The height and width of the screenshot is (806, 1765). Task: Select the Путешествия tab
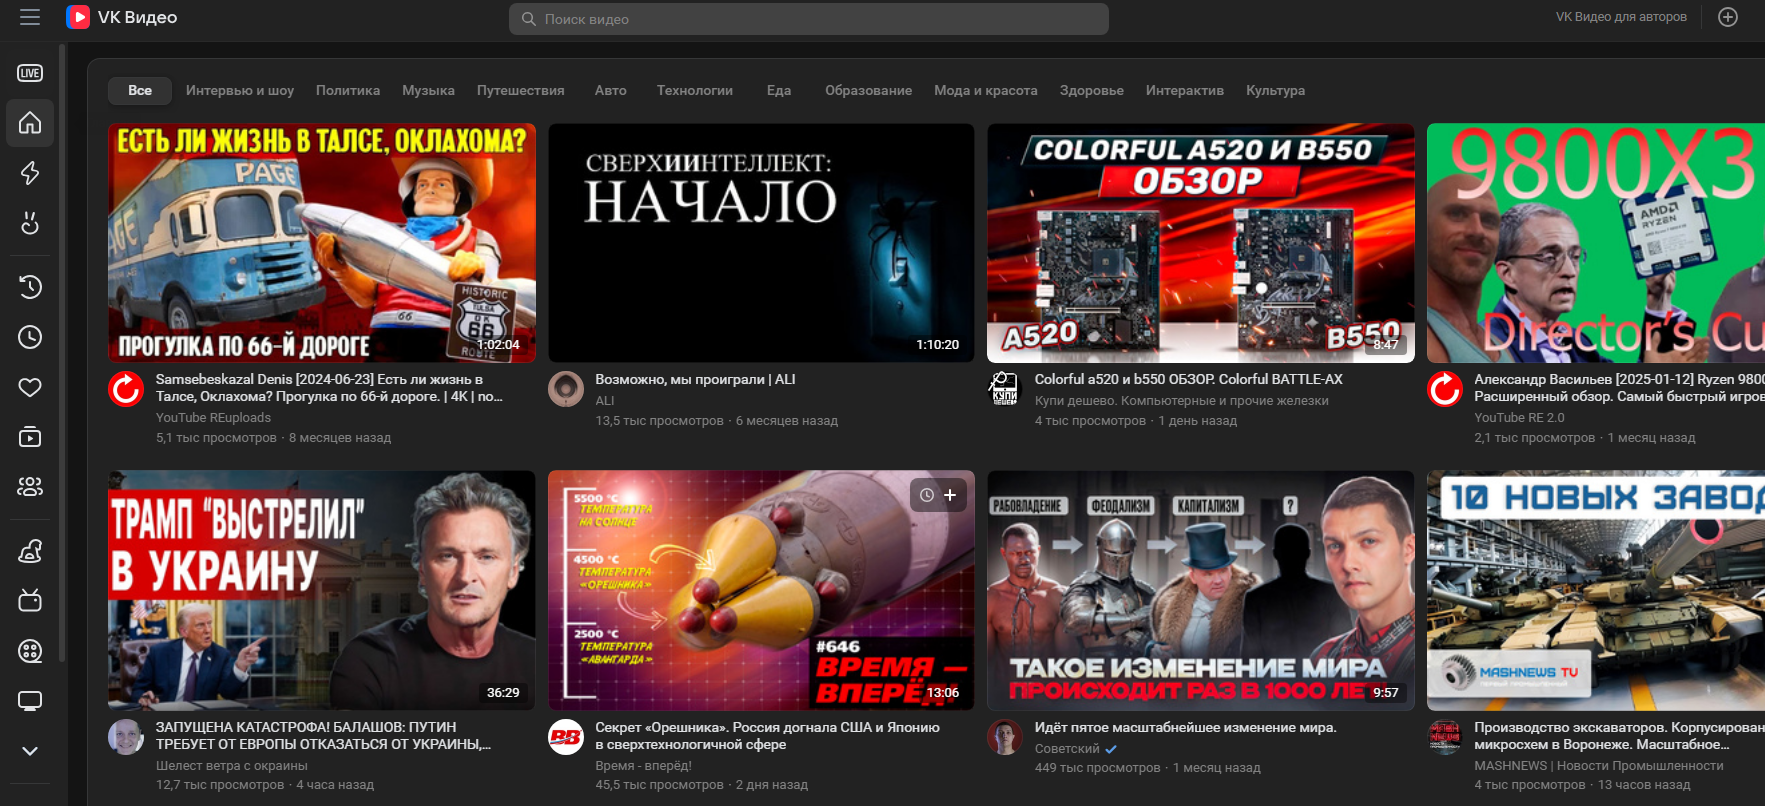click(x=520, y=90)
